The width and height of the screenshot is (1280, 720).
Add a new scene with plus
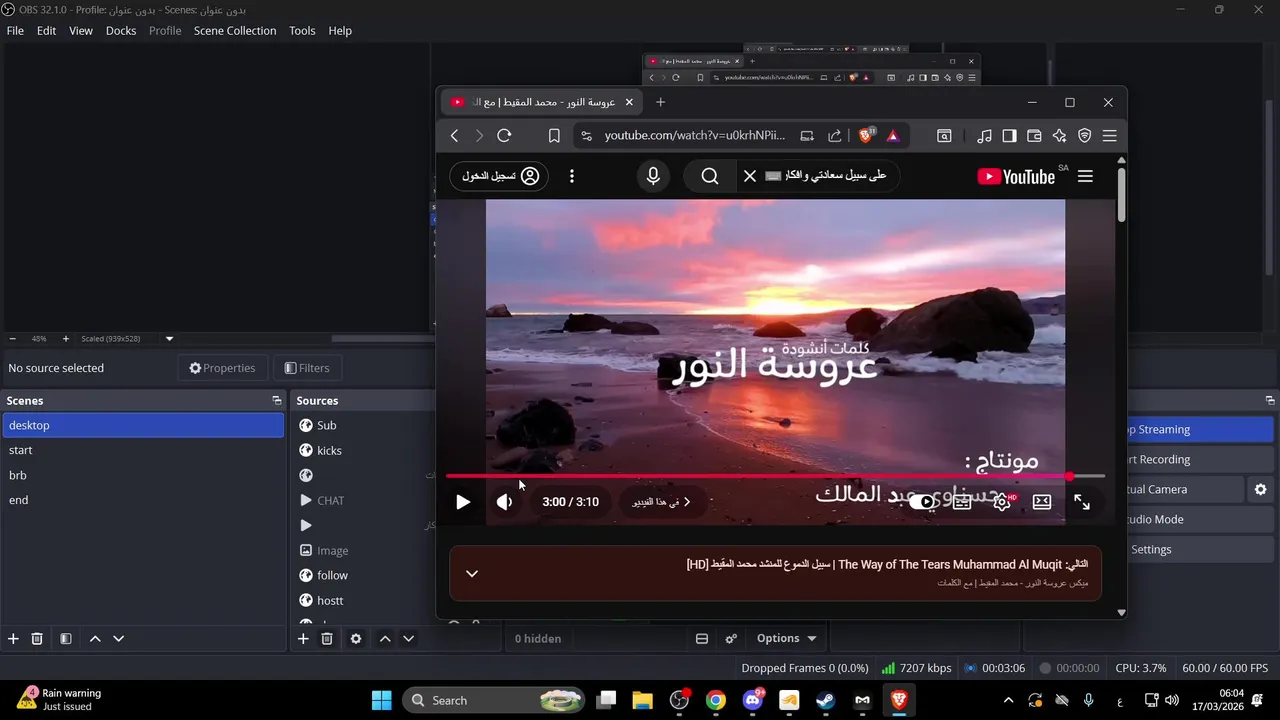[x=13, y=638]
